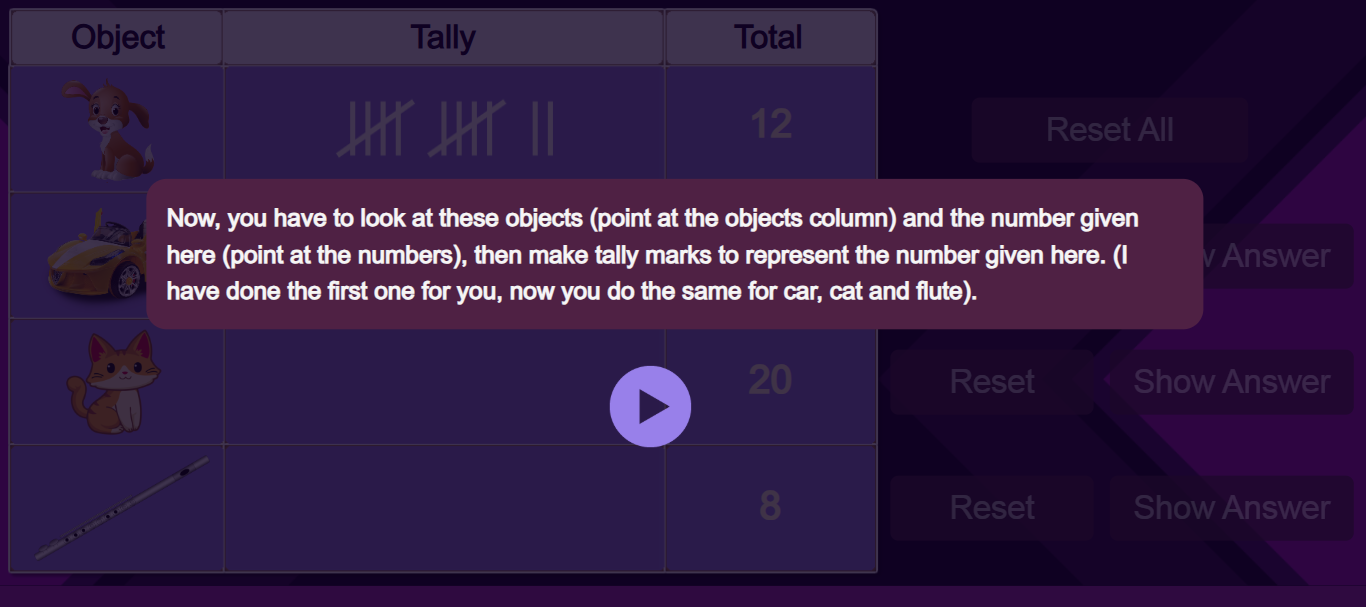This screenshot has width=1366, height=607.
Task: Select the Tally column header
Action: [x=443, y=38]
